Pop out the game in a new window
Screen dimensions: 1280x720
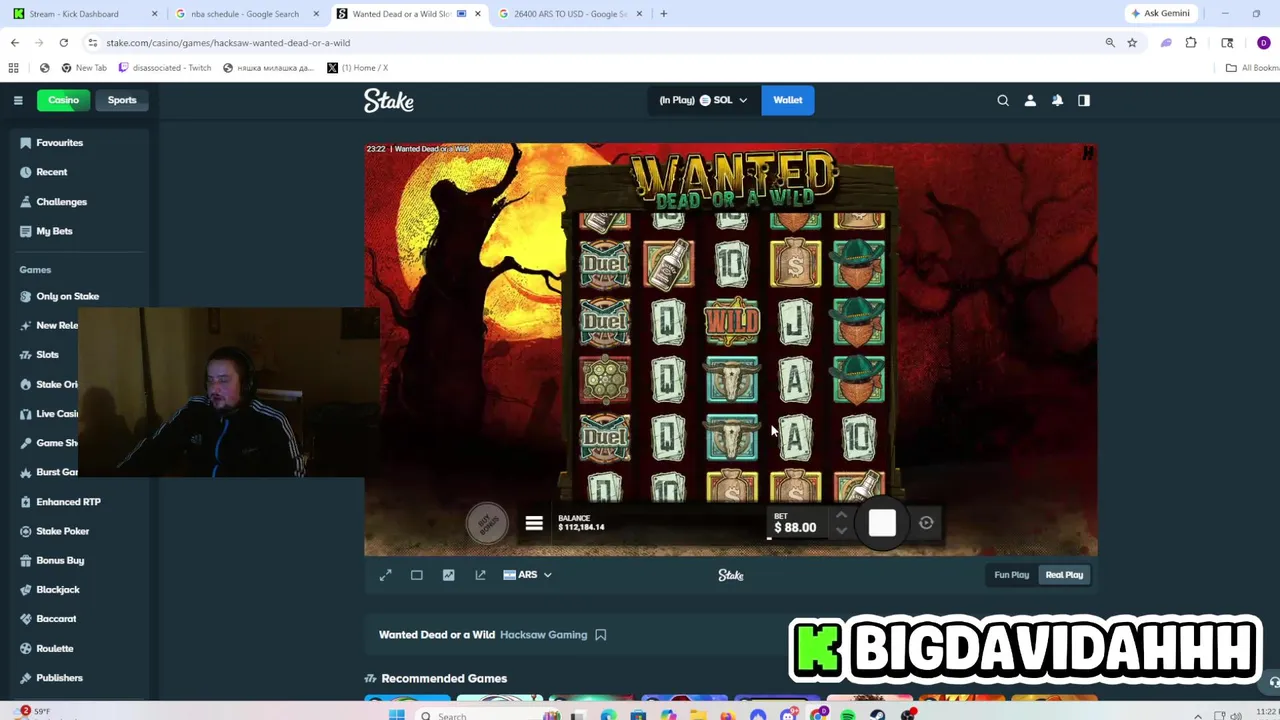[480, 575]
